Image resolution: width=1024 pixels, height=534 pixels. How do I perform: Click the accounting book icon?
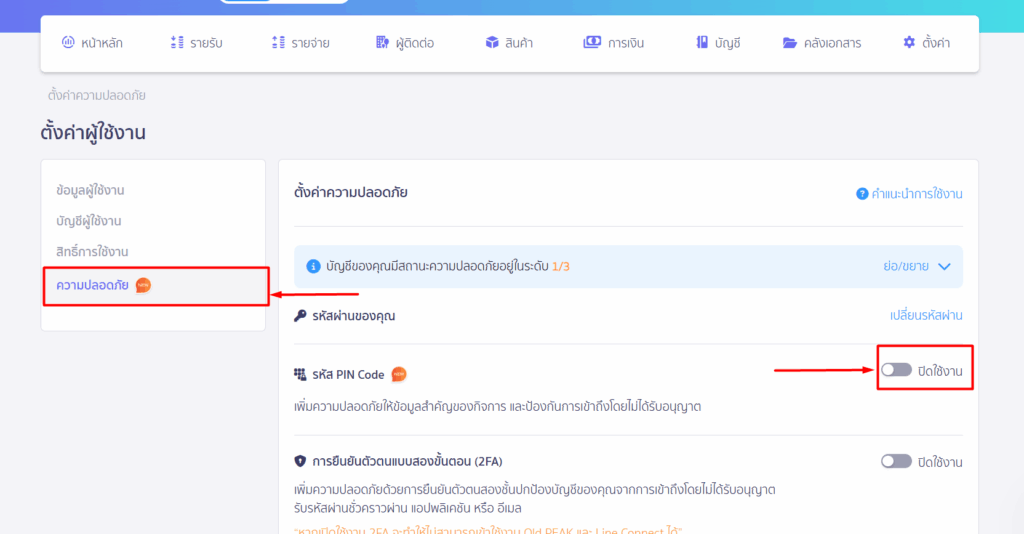[x=702, y=43]
